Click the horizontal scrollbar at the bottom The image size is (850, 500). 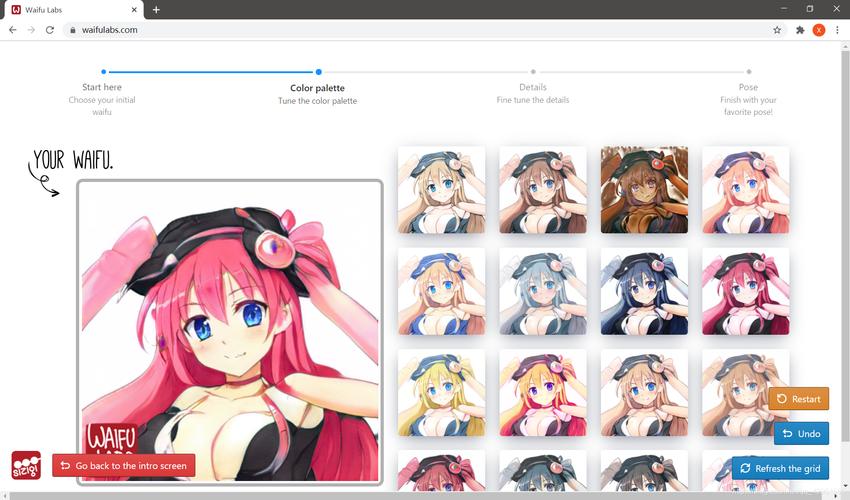coord(420,496)
